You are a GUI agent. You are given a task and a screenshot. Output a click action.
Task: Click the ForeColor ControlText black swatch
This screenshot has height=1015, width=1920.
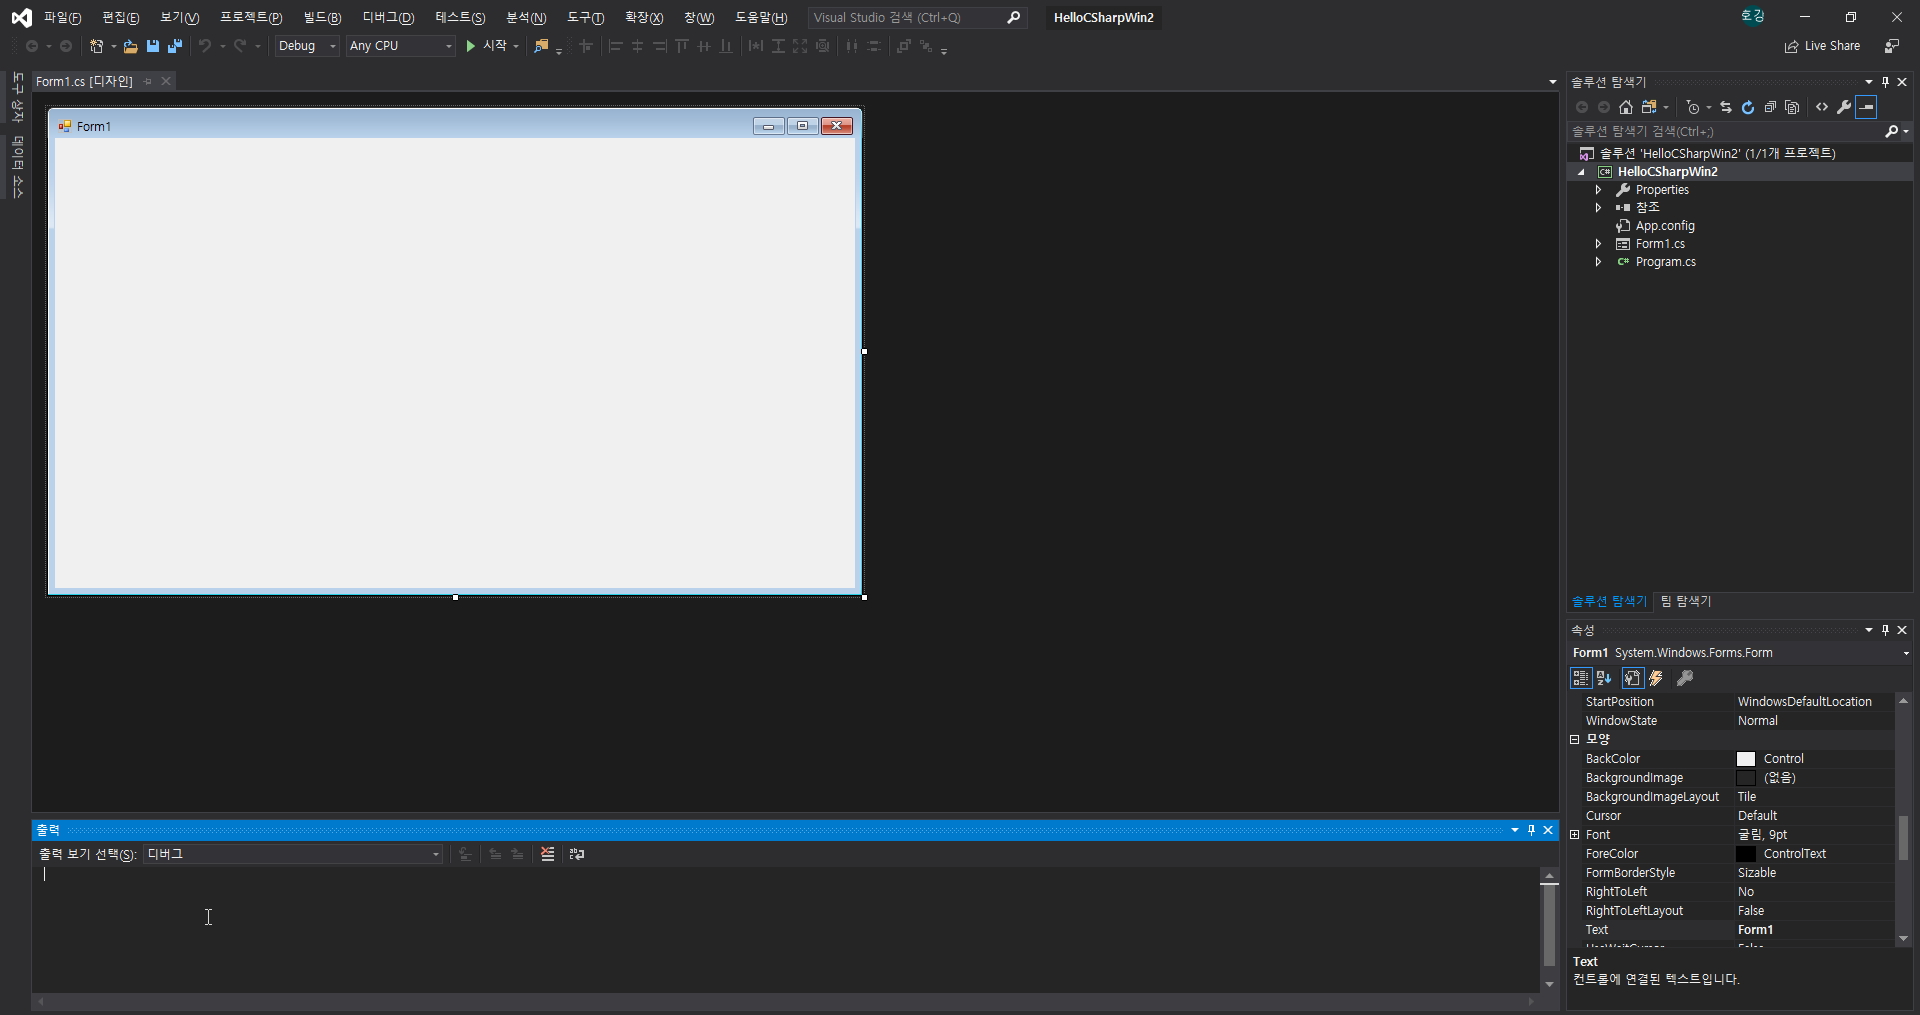tap(1746, 854)
